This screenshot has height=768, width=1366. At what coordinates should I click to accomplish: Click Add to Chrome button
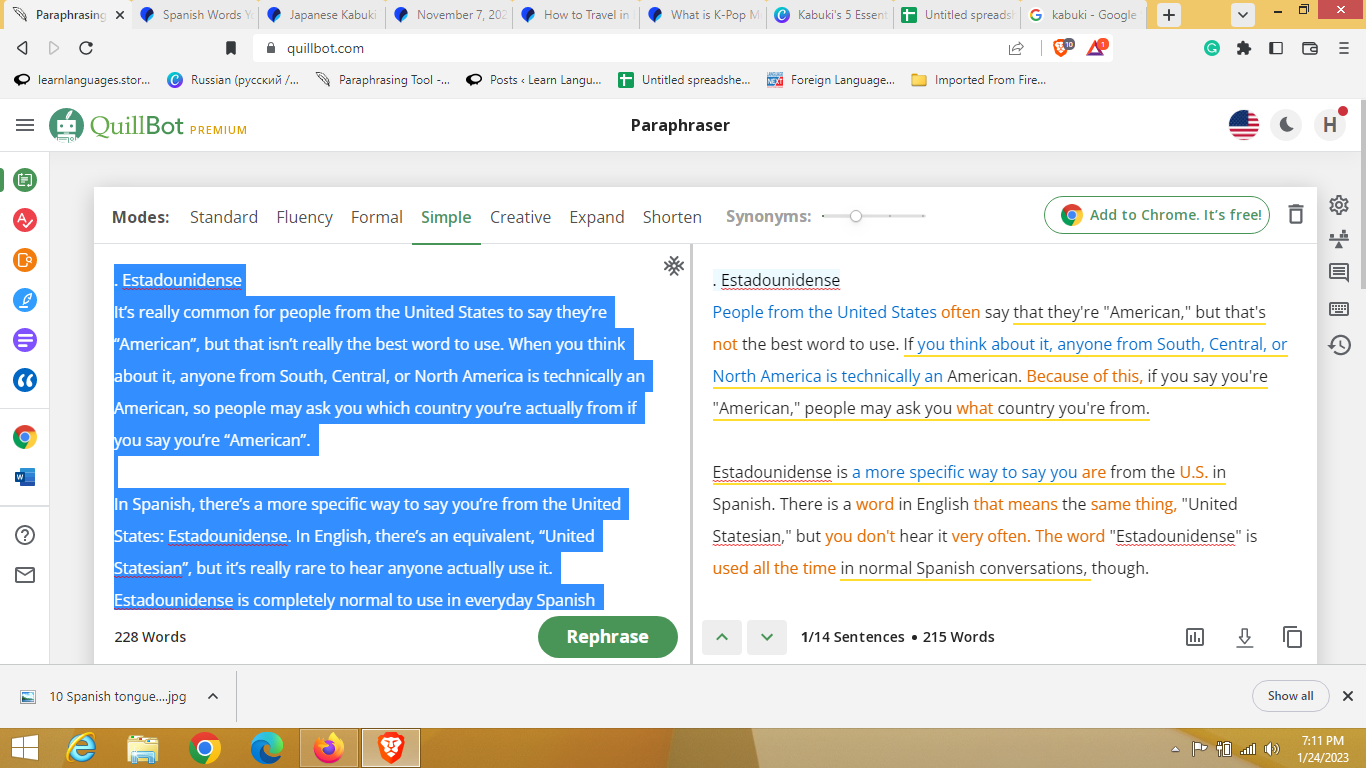[x=1157, y=215]
